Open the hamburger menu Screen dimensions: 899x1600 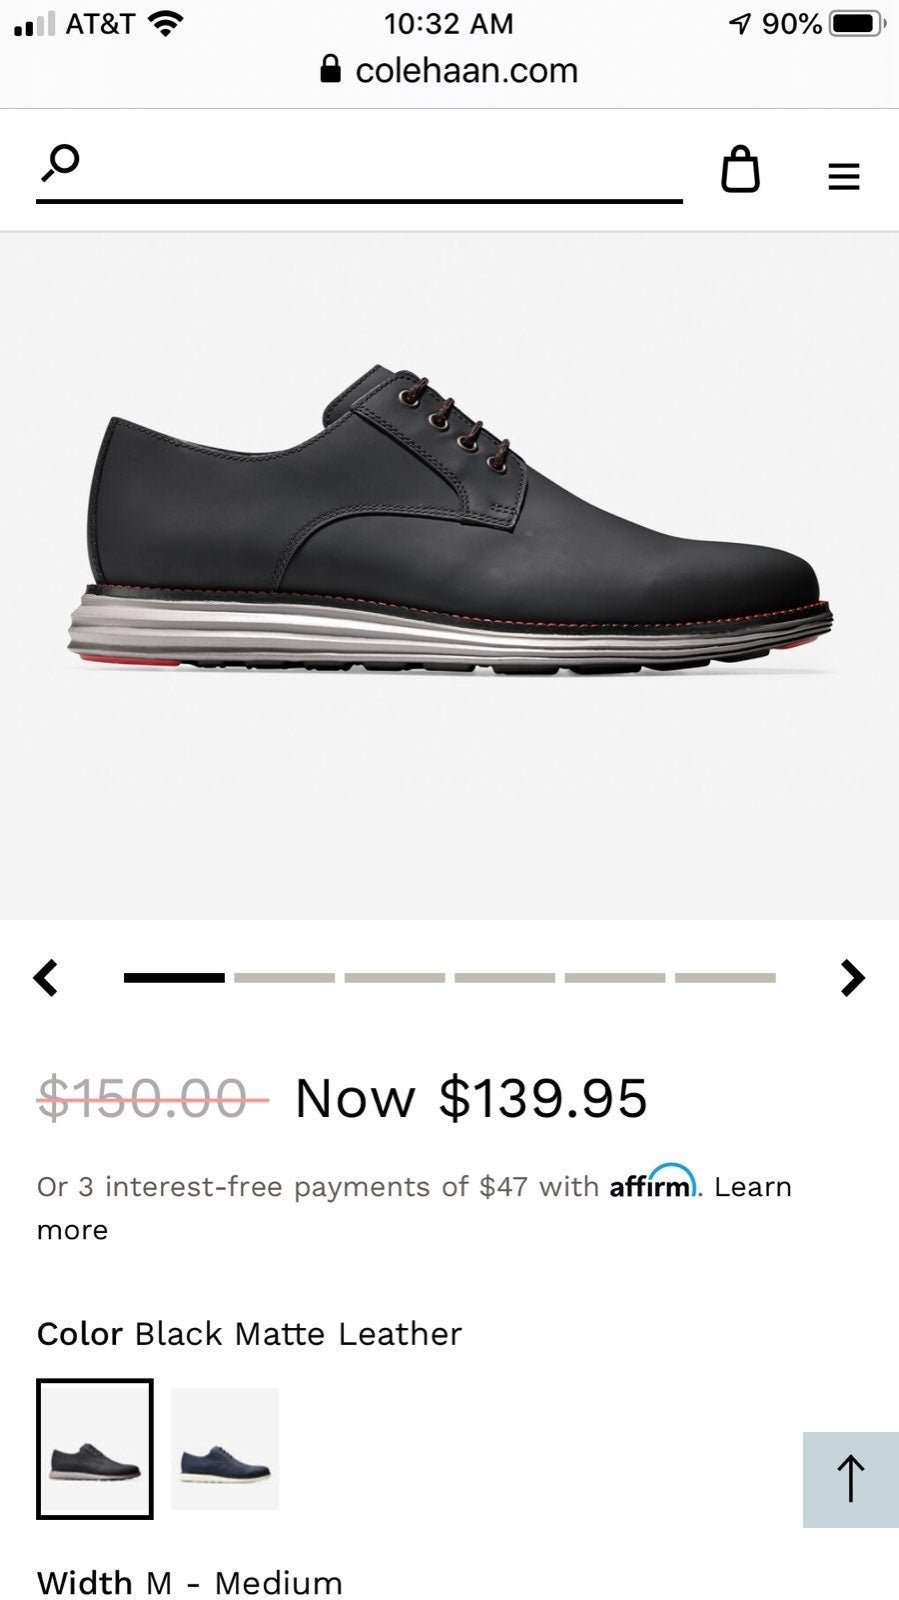(844, 177)
